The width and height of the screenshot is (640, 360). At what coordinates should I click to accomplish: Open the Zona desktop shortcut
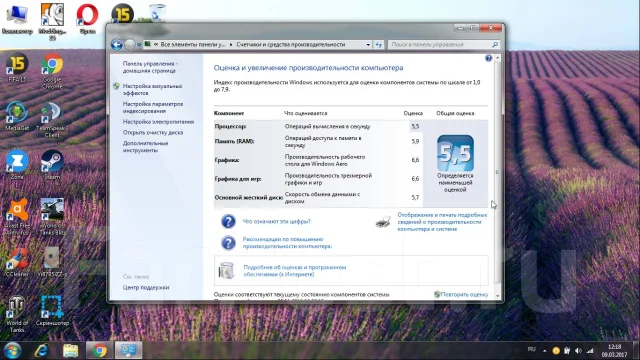(x=17, y=164)
